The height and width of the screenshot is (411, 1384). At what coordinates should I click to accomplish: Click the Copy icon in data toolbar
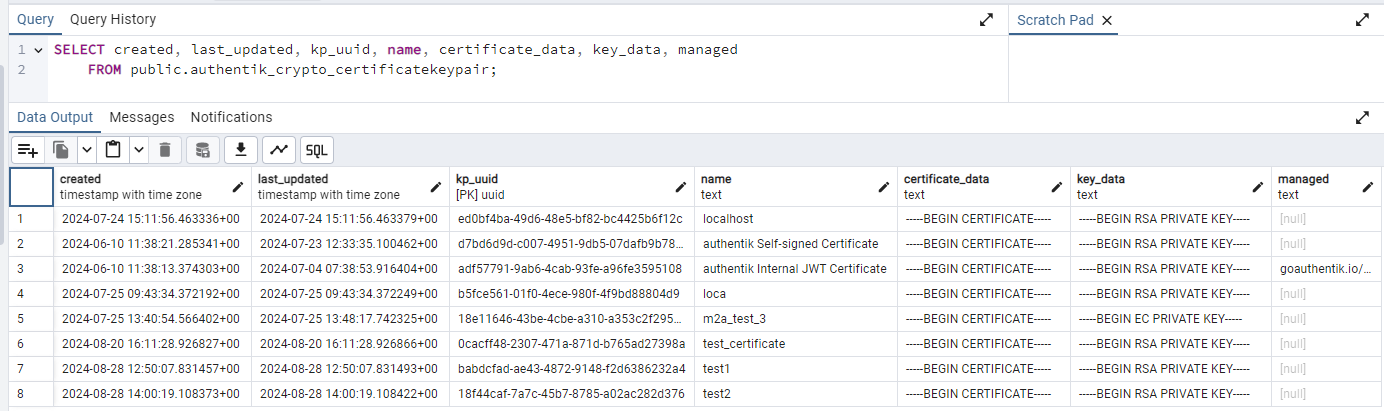coord(61,150)
